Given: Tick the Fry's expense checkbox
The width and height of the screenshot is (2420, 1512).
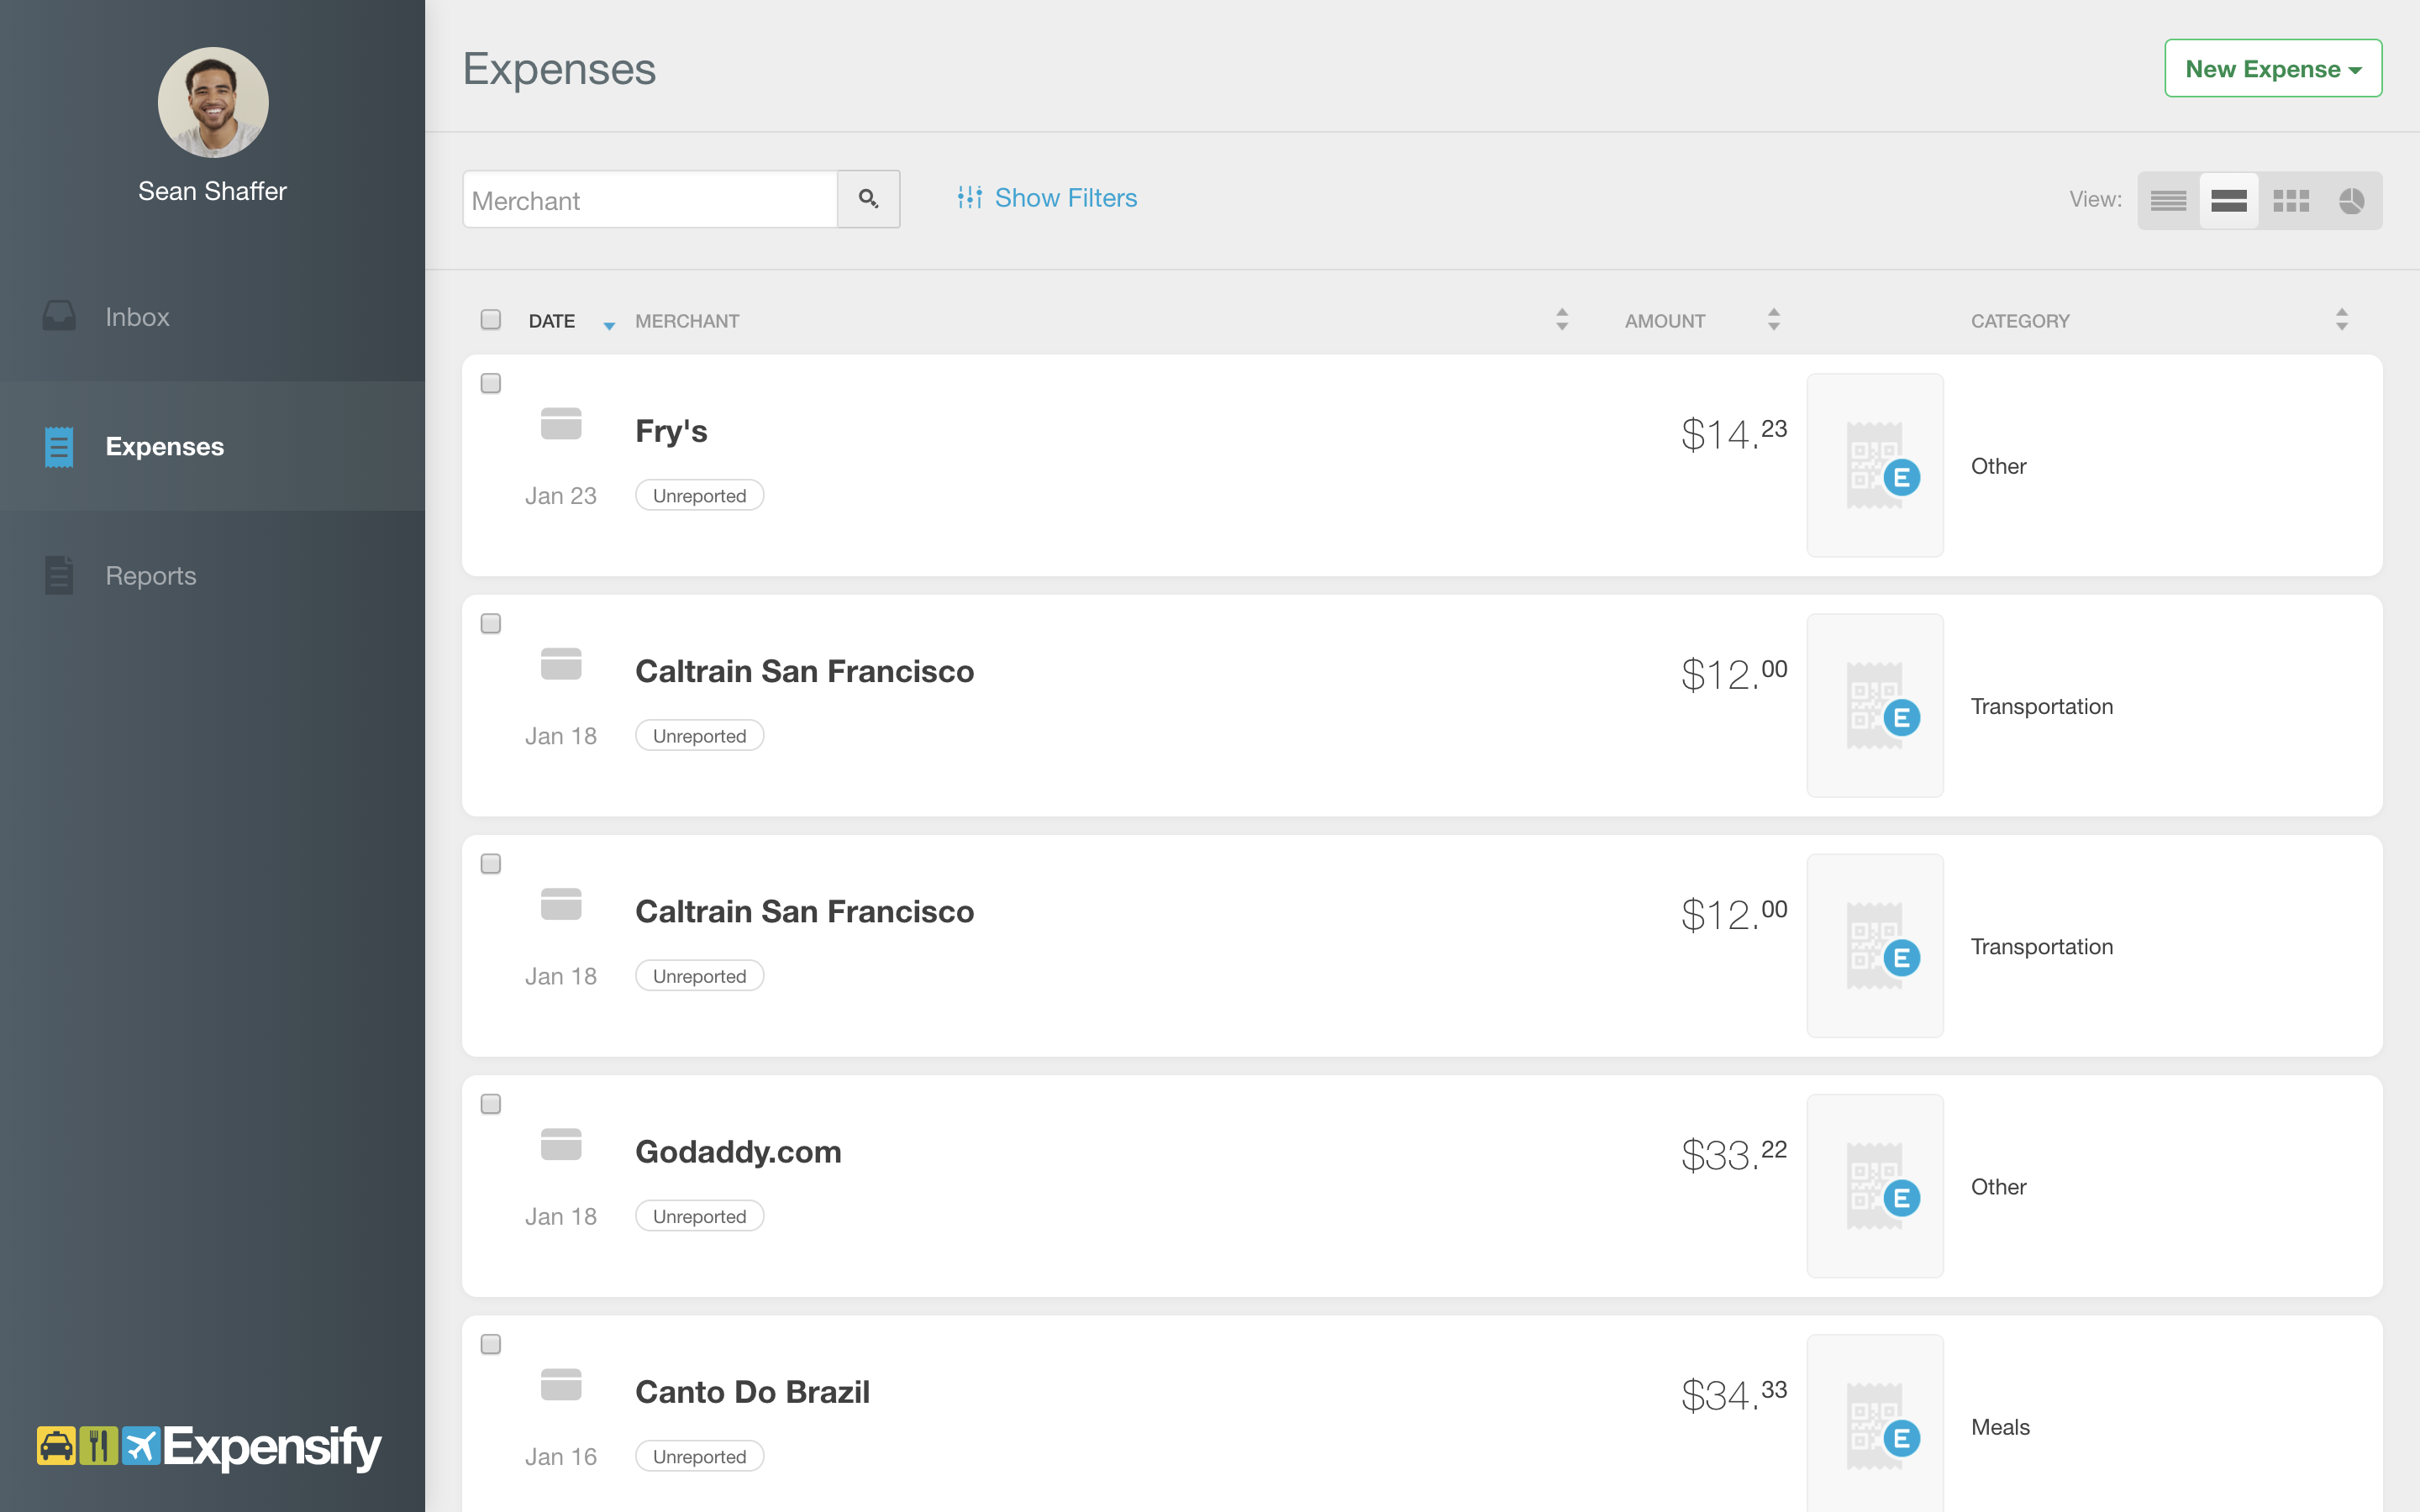Looking at the screenshot, I should 490,384.
